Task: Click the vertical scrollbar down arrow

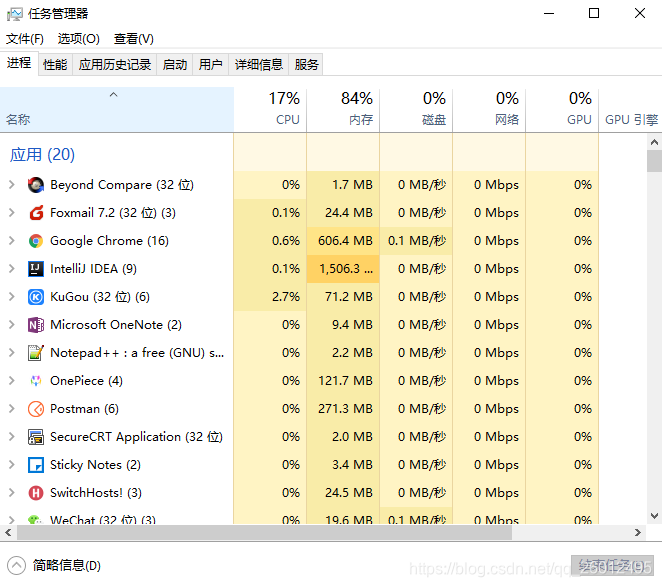Action: click(654, 516)
